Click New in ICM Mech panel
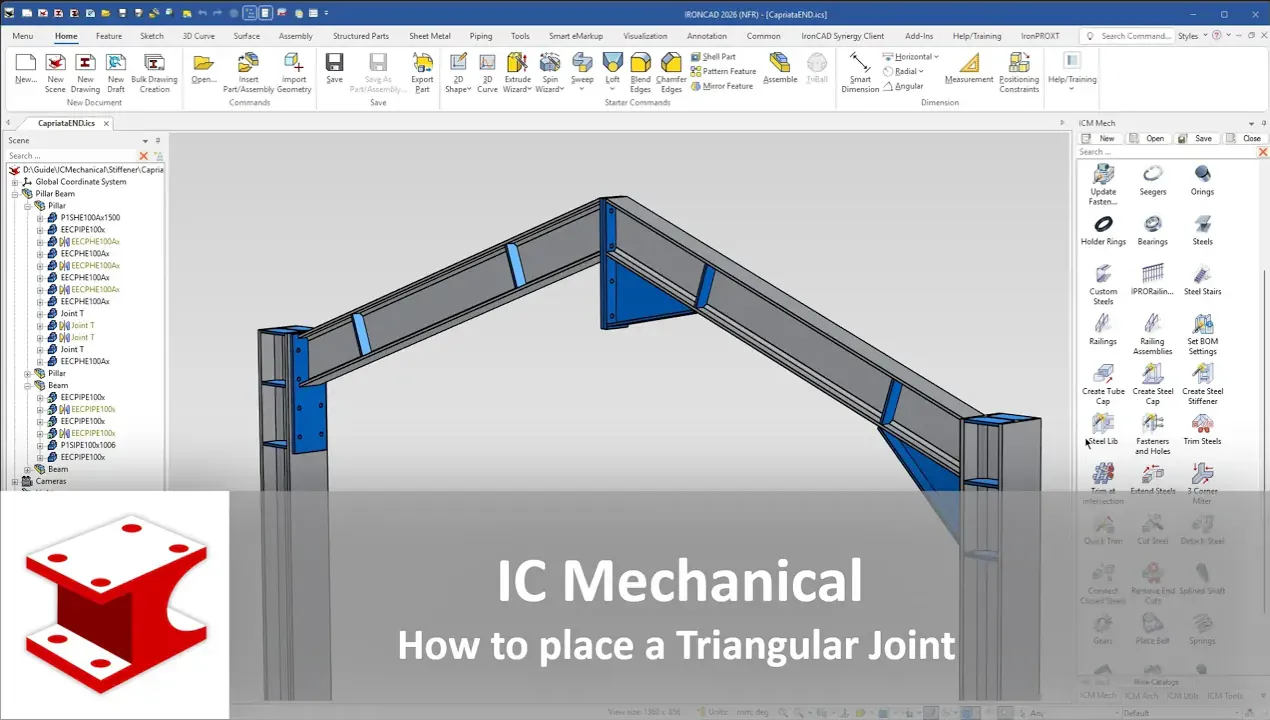 tap(1099, 139)
